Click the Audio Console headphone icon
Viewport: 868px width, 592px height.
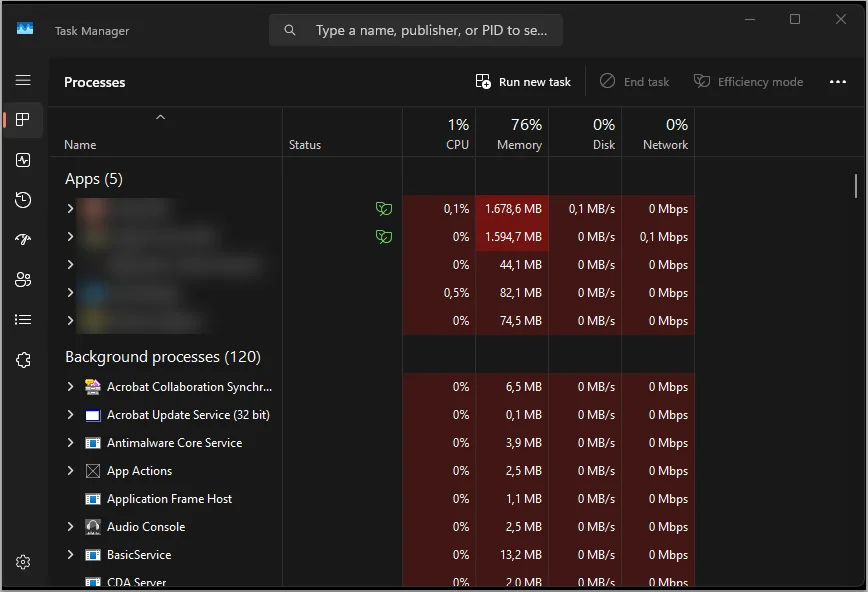(x=92, y=527)
